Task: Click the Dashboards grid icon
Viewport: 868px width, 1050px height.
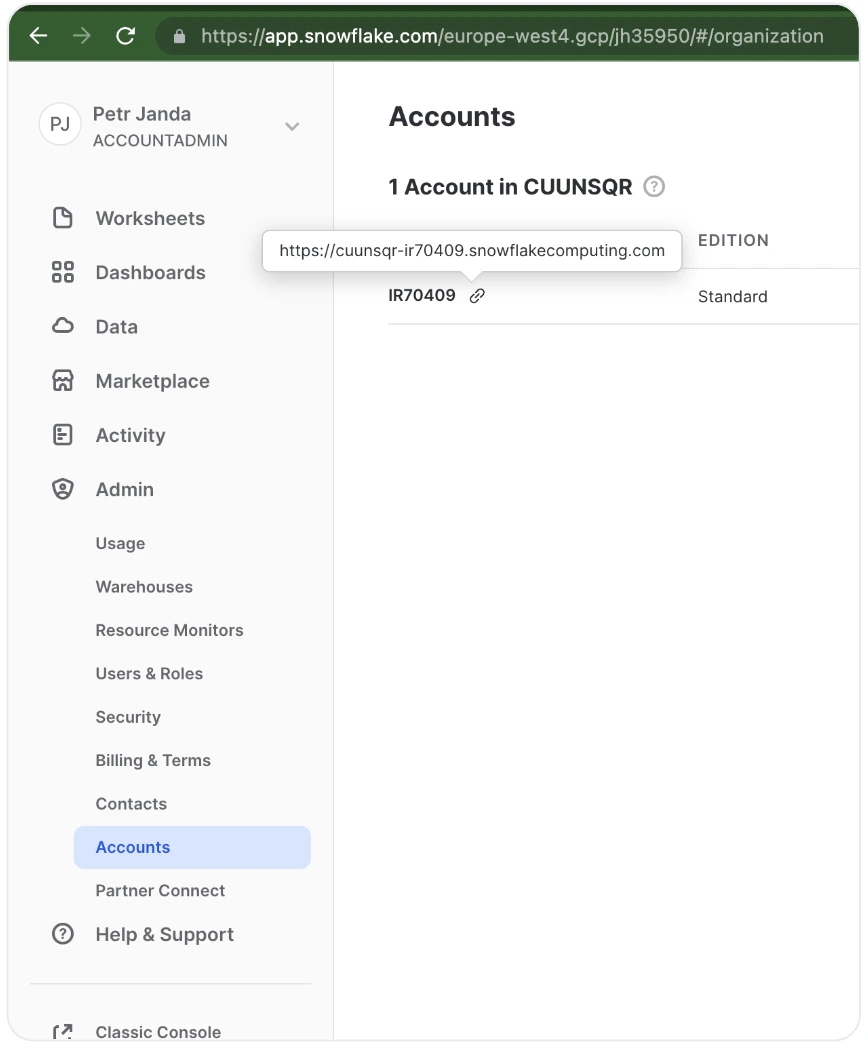Action: point(62,272)
